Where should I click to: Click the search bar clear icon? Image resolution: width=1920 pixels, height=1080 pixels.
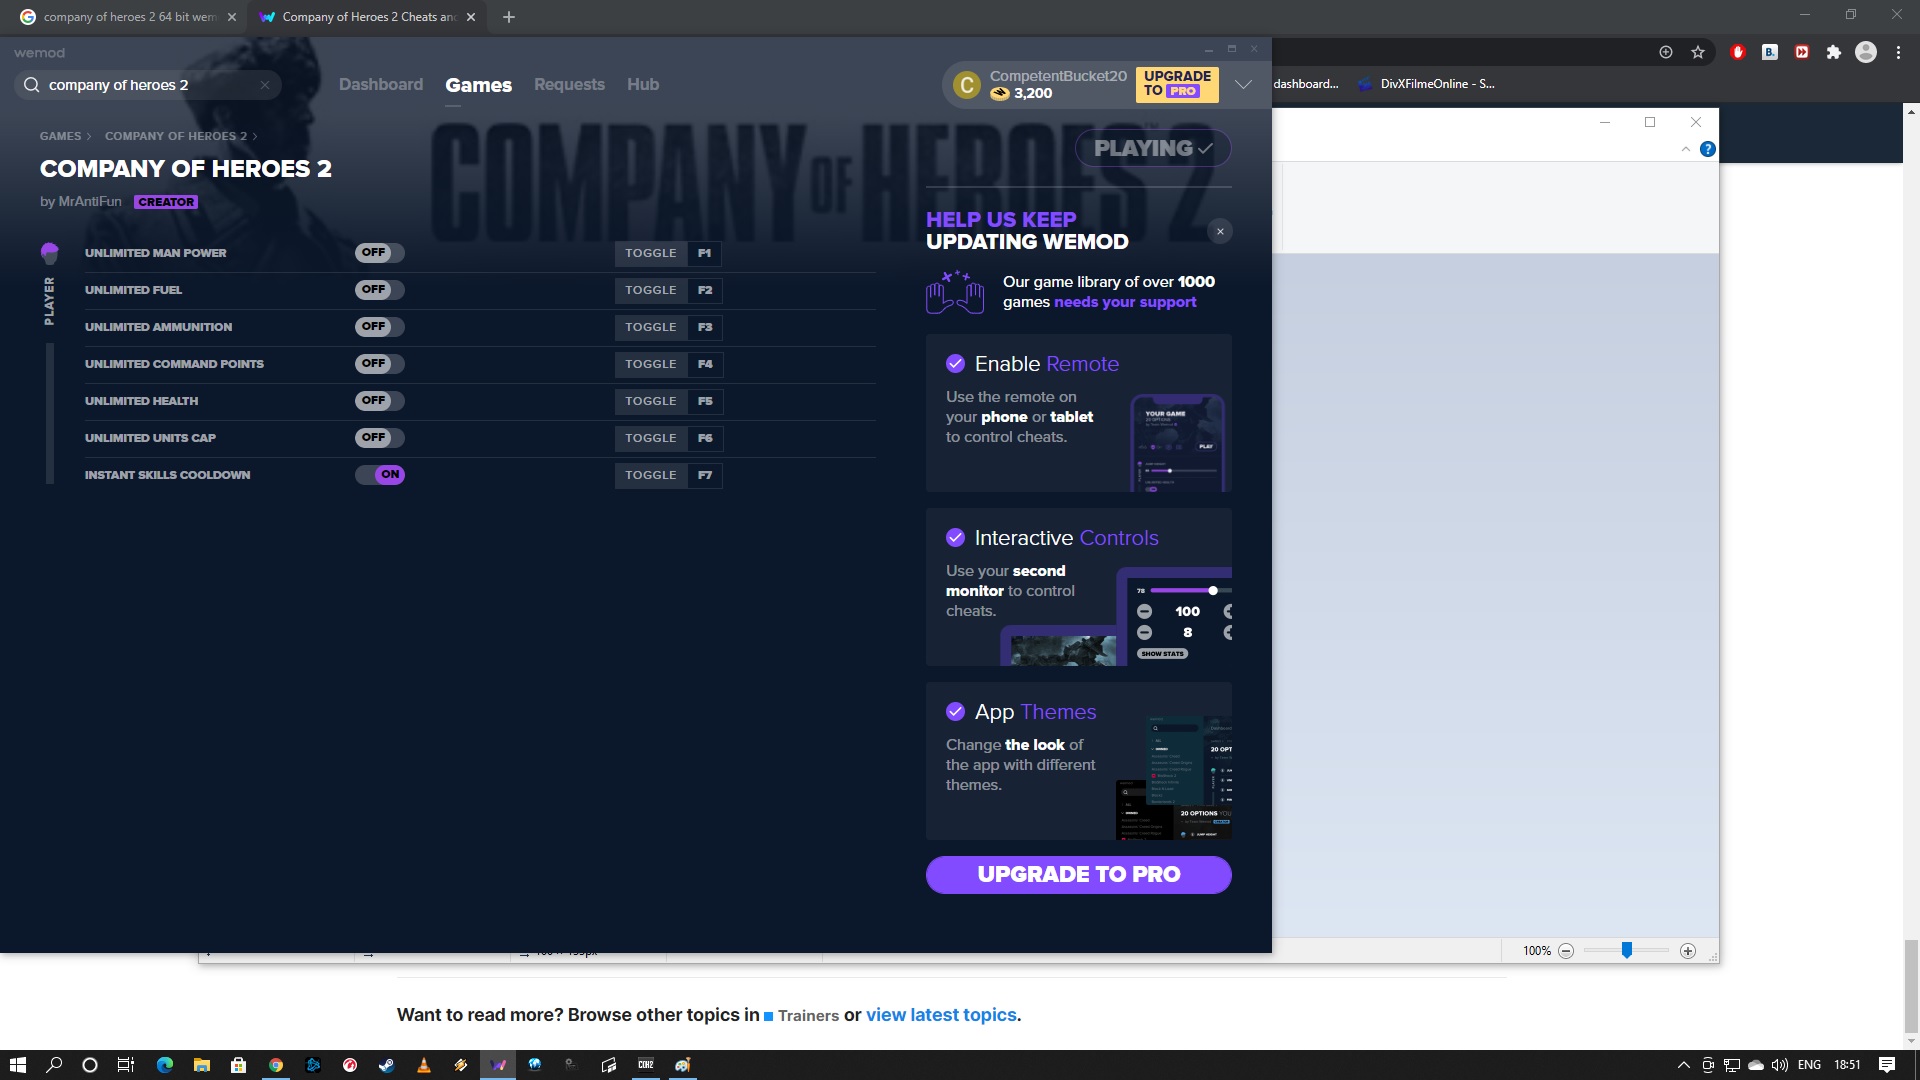[264, 84]
